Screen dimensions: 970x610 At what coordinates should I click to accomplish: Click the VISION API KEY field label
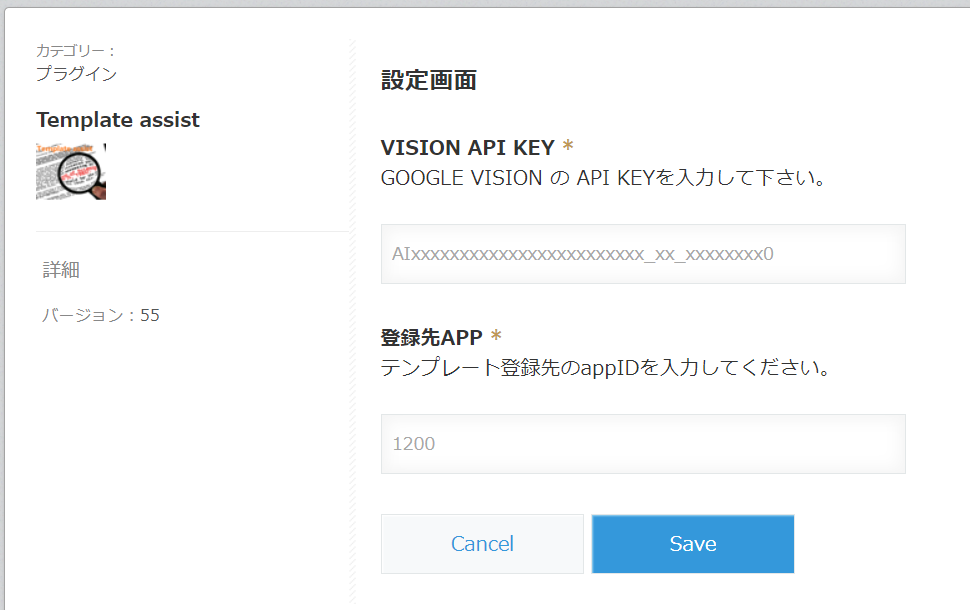coord(467,148)
